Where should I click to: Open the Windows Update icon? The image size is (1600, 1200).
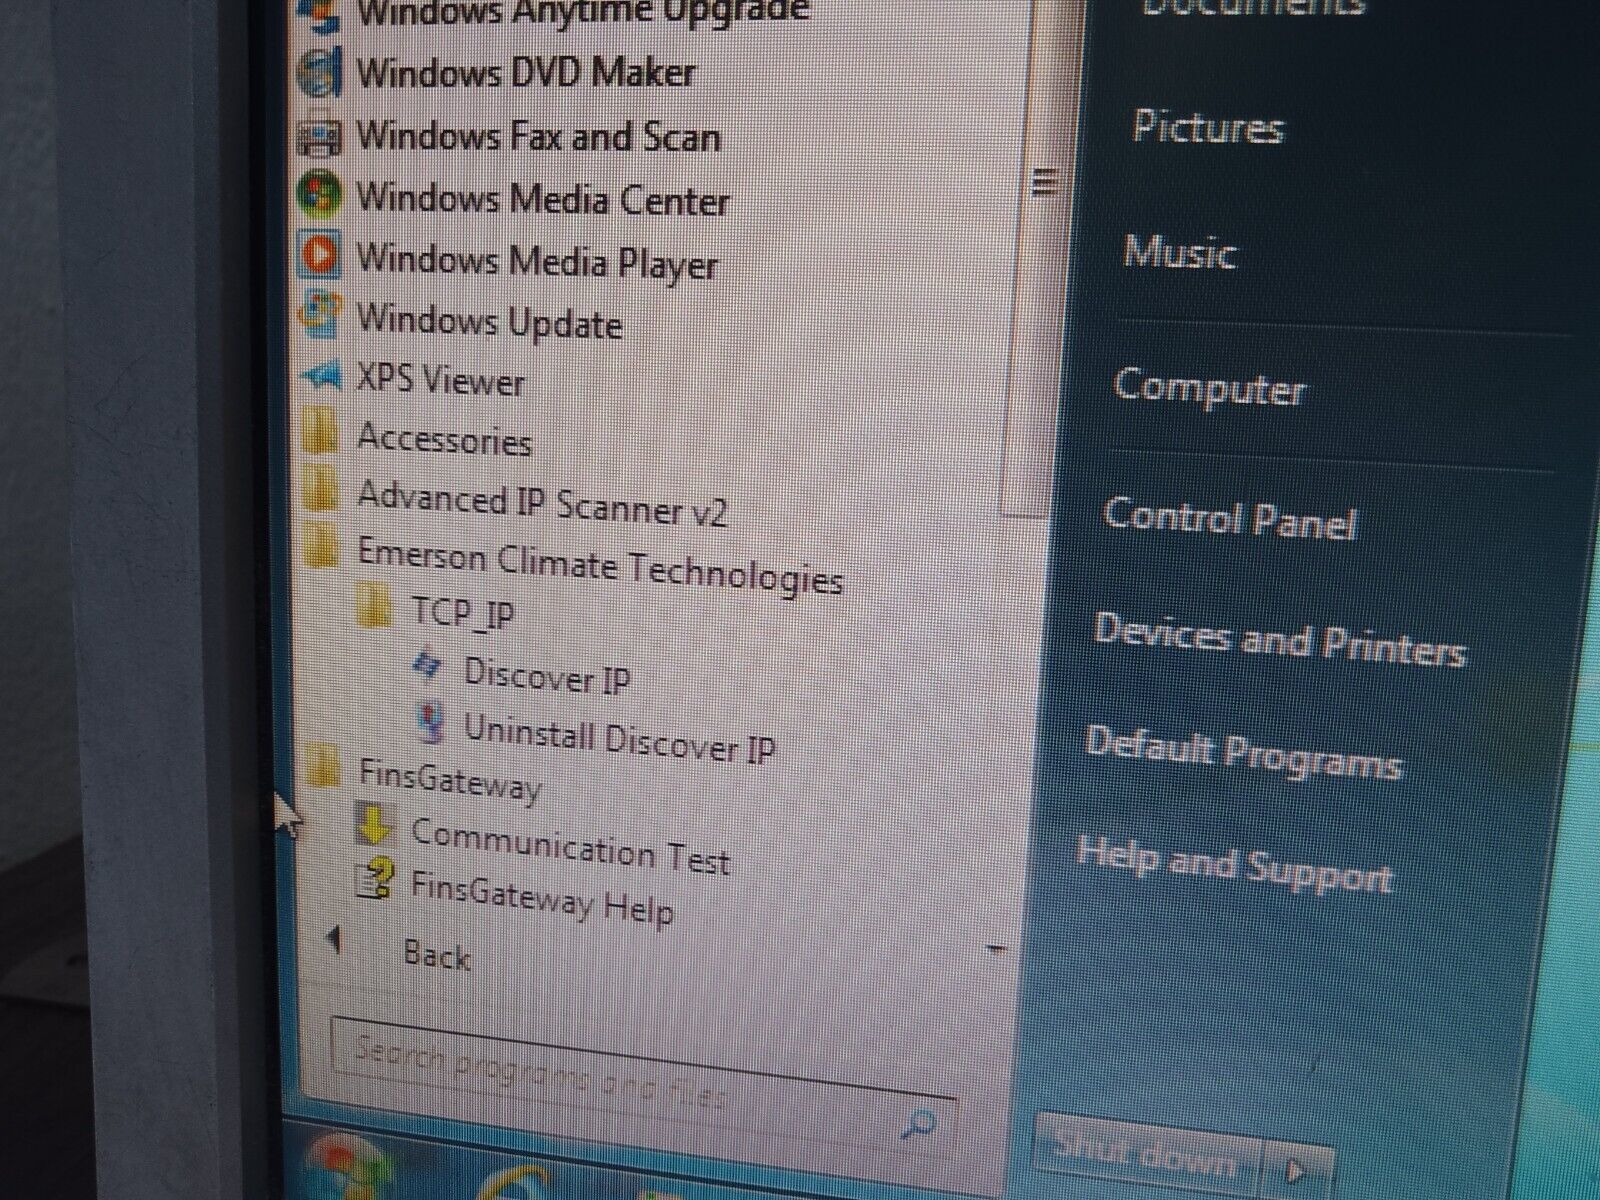point(320,315)
